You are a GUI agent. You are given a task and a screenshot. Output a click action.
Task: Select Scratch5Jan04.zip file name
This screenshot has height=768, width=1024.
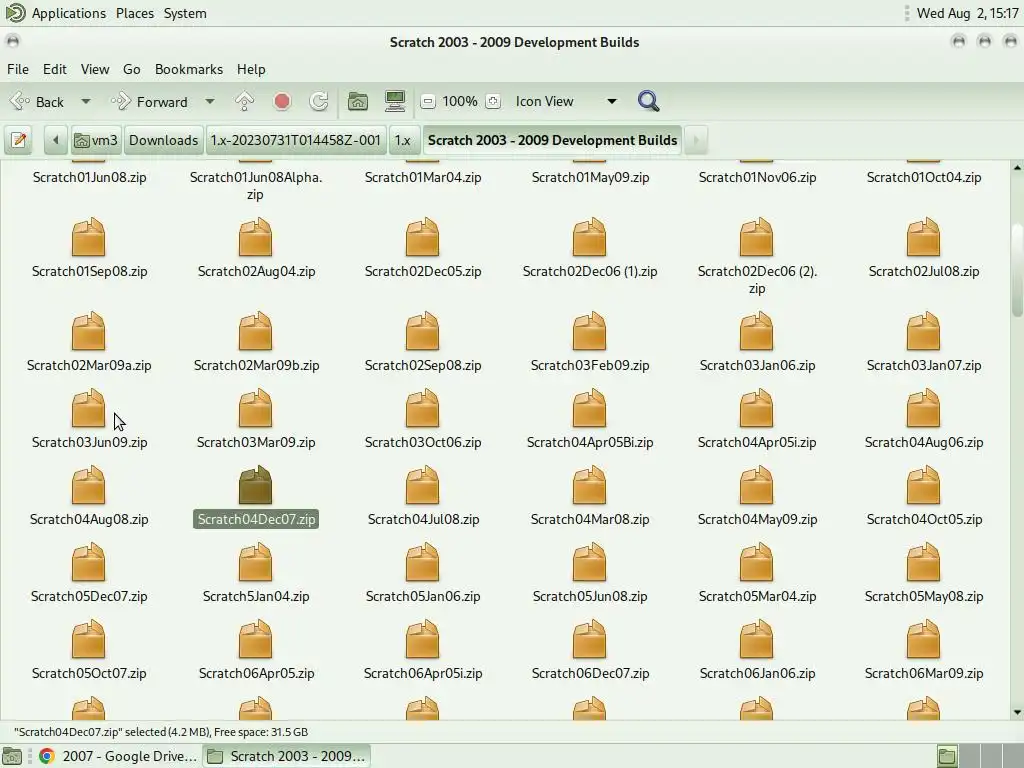[256, 596]
